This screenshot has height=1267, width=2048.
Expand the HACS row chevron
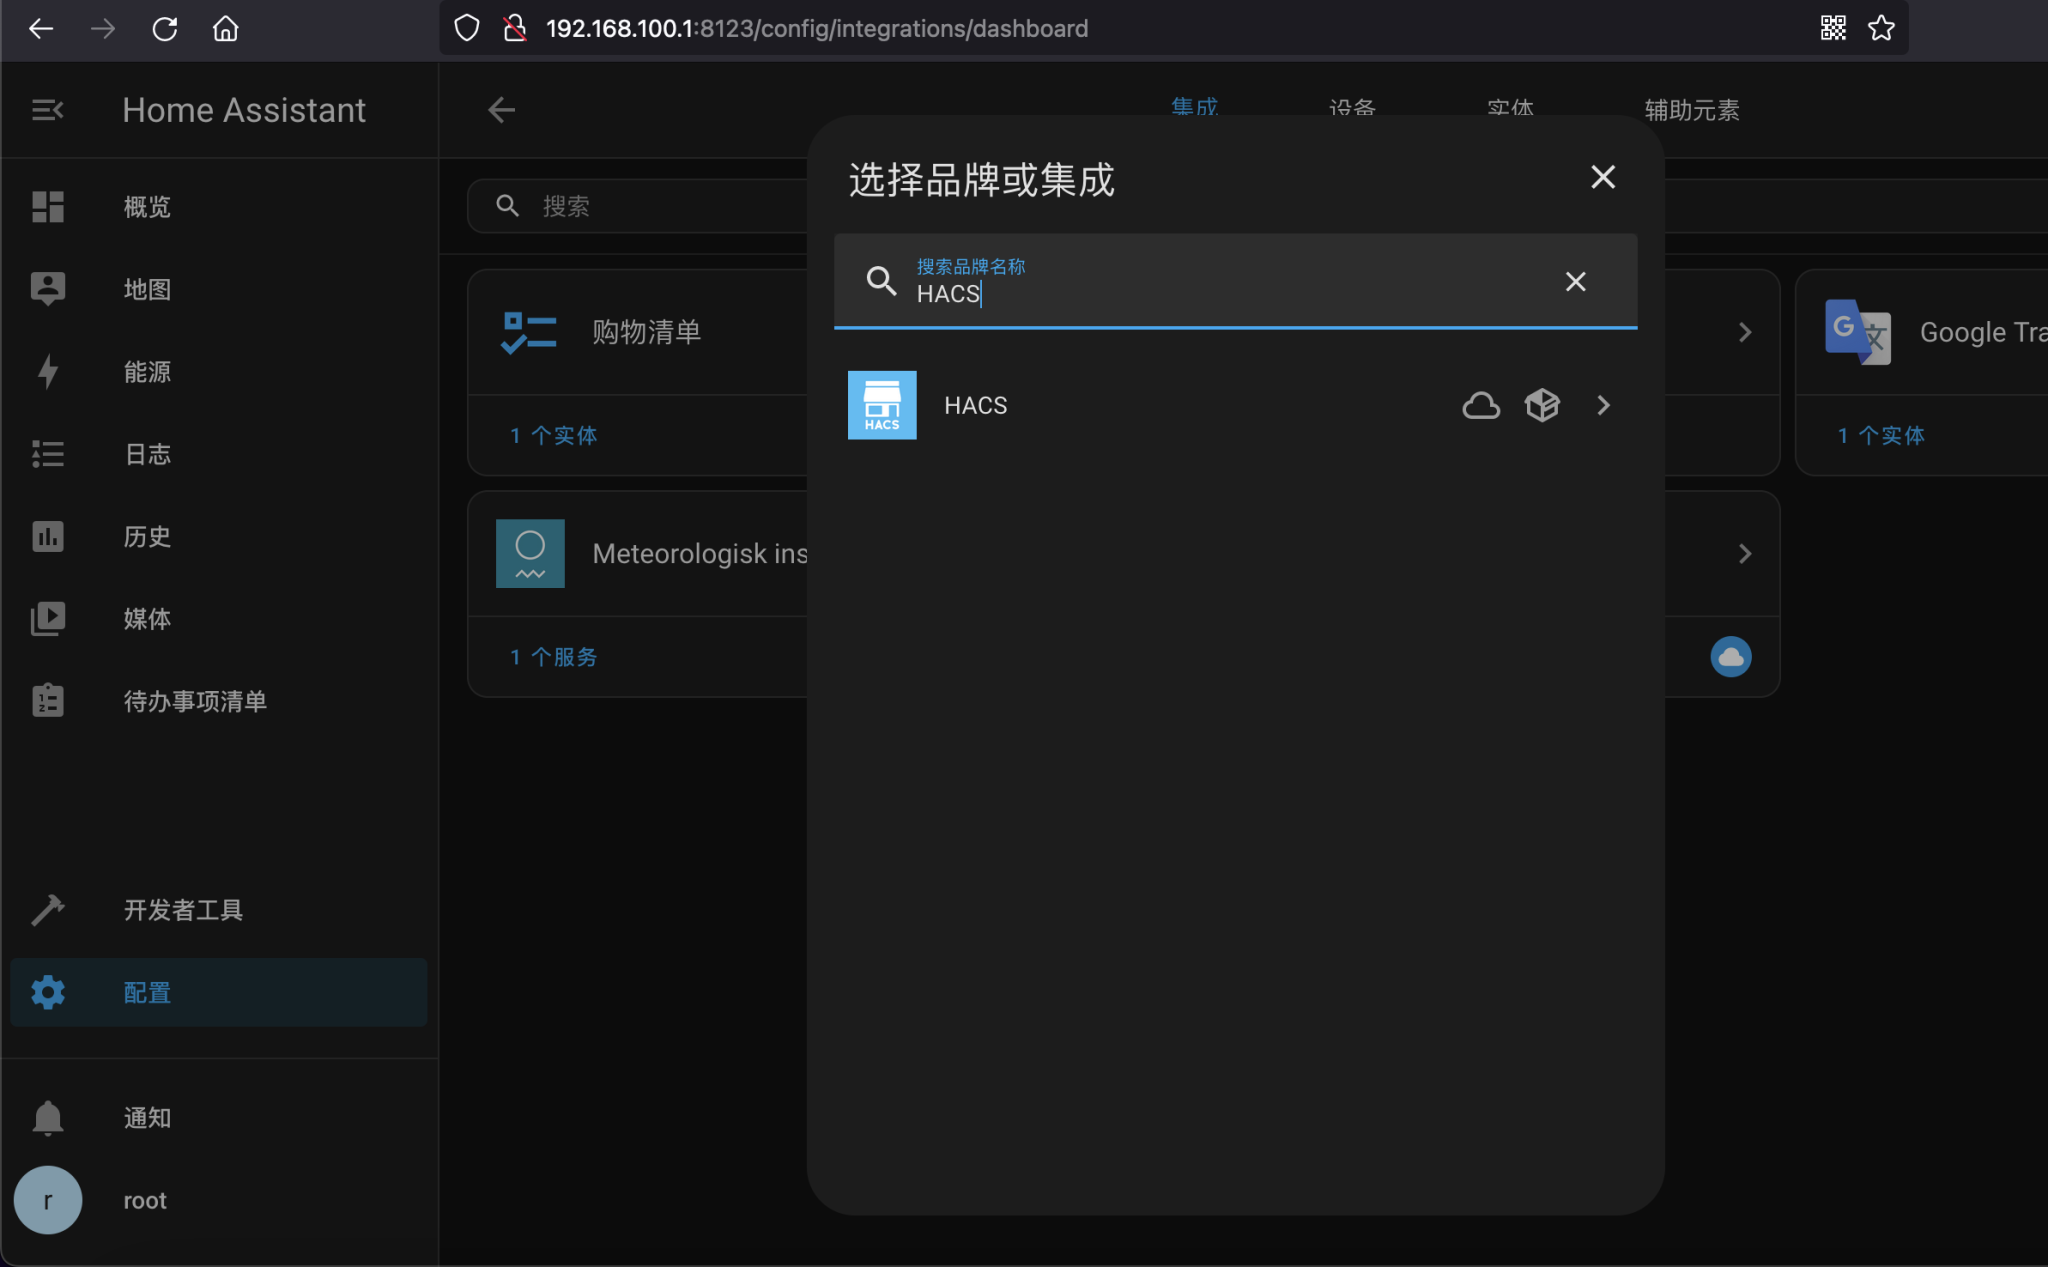point(1603,405)
